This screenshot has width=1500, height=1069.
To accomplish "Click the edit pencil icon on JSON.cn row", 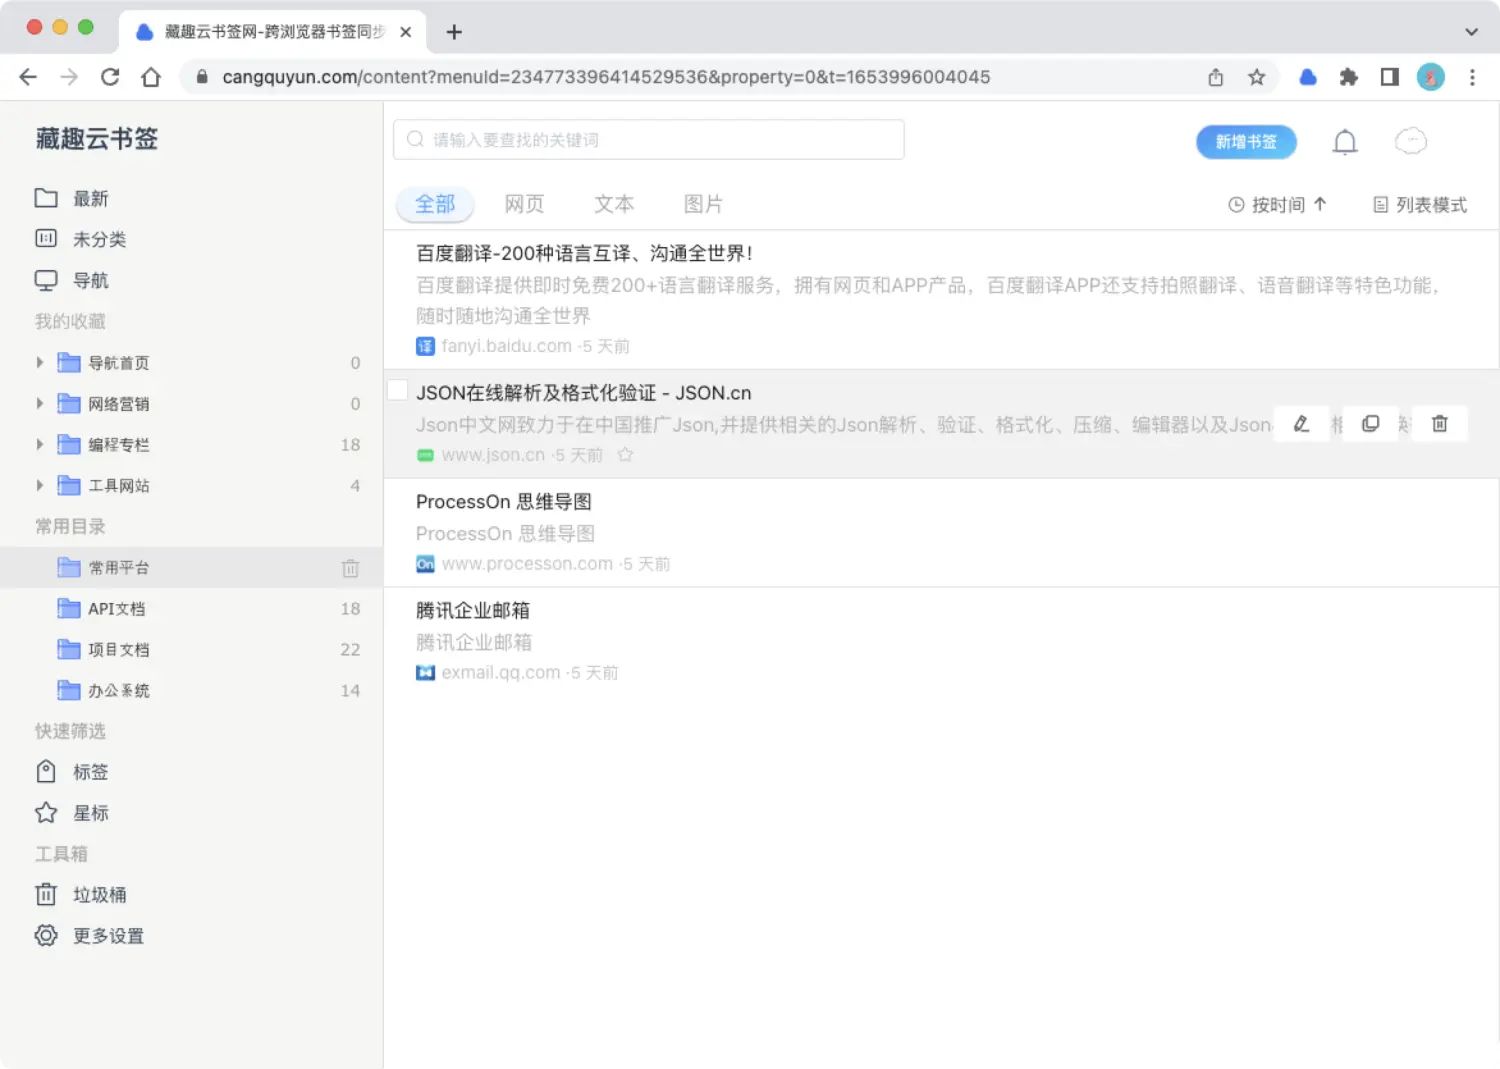I will 1301,424.
